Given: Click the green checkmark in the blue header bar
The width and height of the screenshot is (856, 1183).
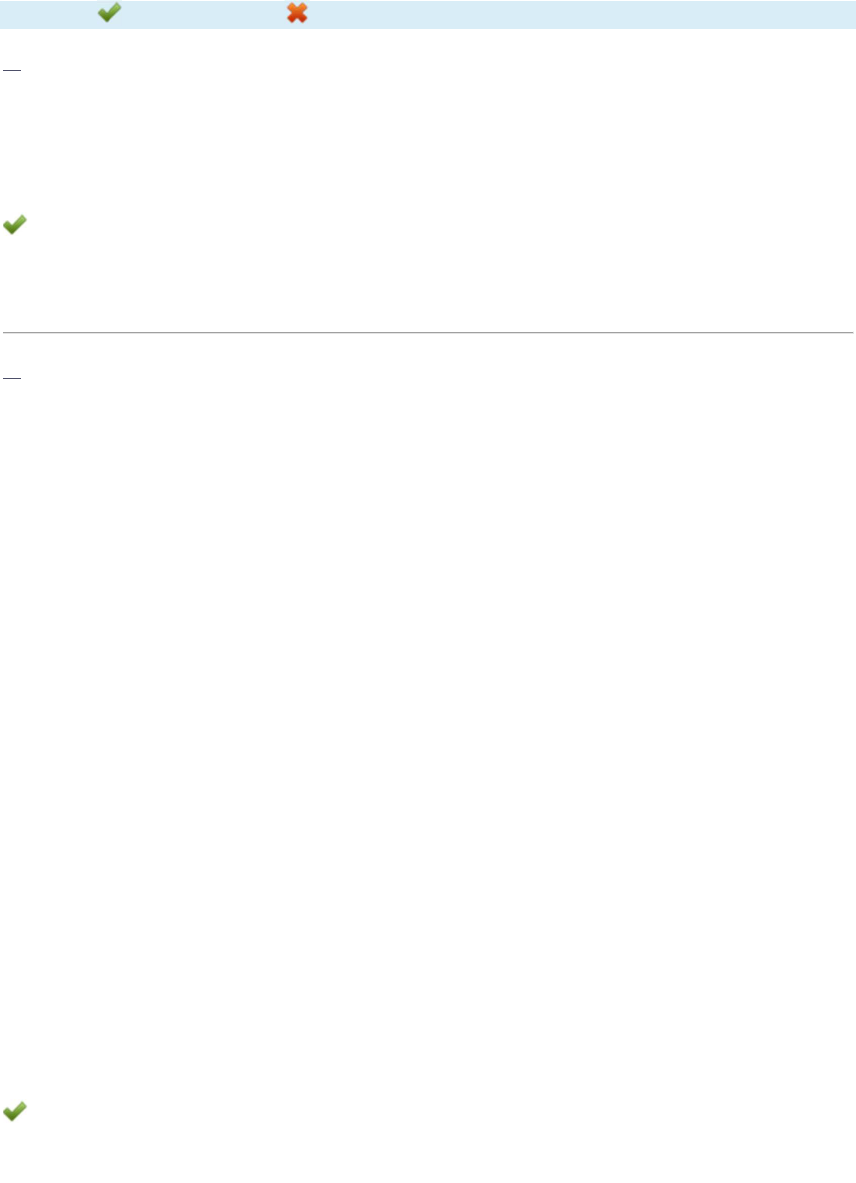Looking at the screenshot, I should click(109, 13).
